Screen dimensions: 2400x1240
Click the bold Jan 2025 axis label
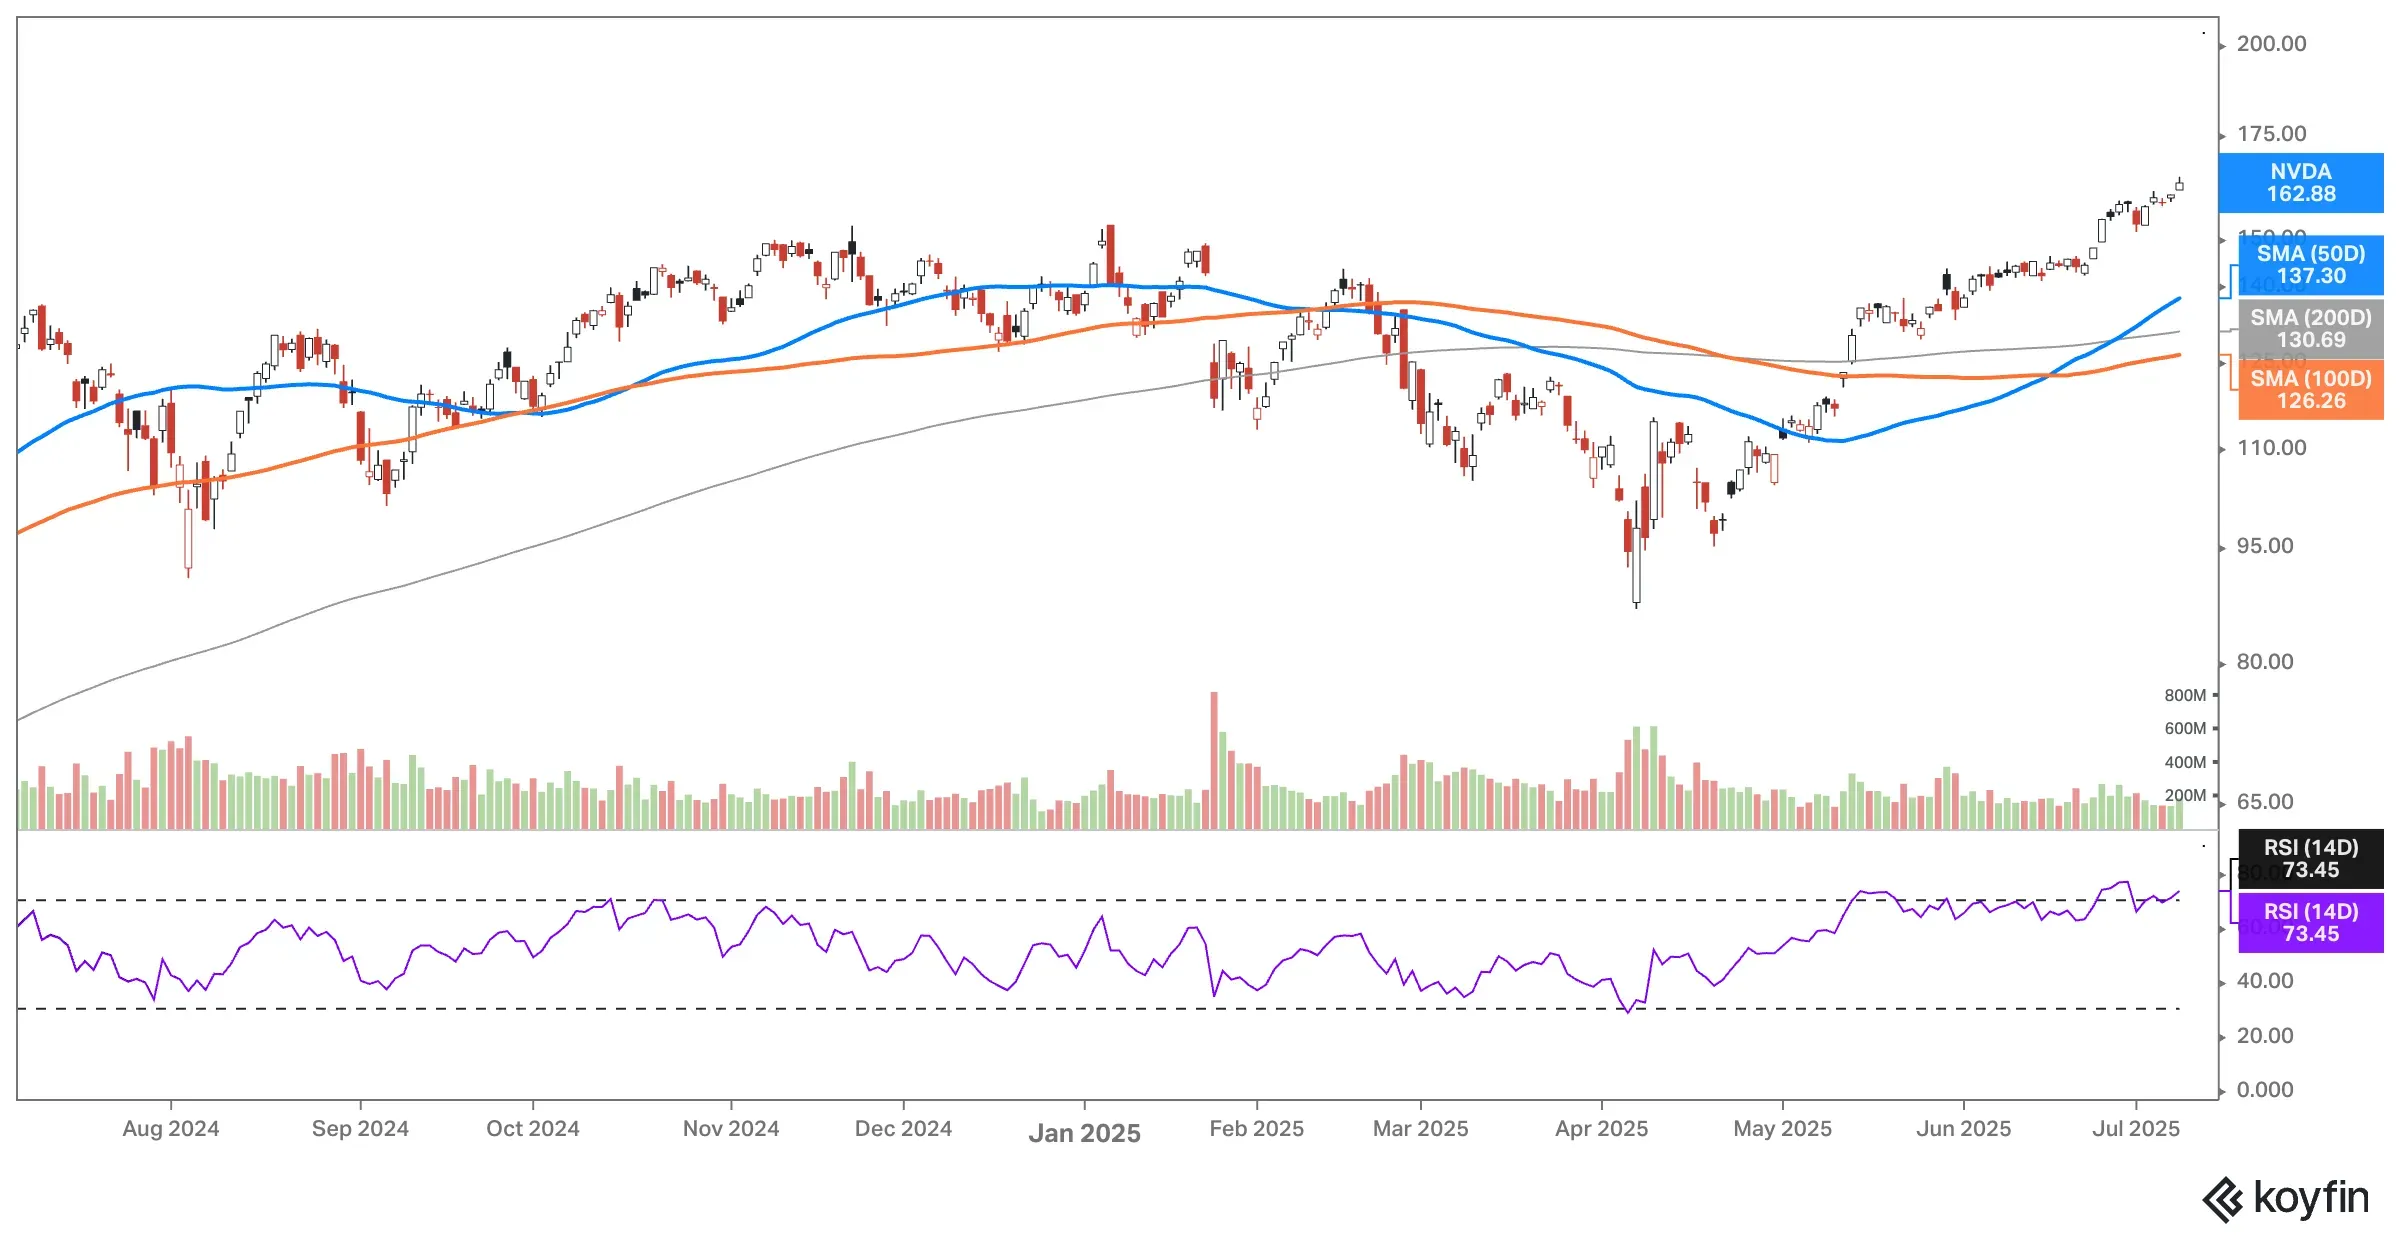point(1085,1133)
